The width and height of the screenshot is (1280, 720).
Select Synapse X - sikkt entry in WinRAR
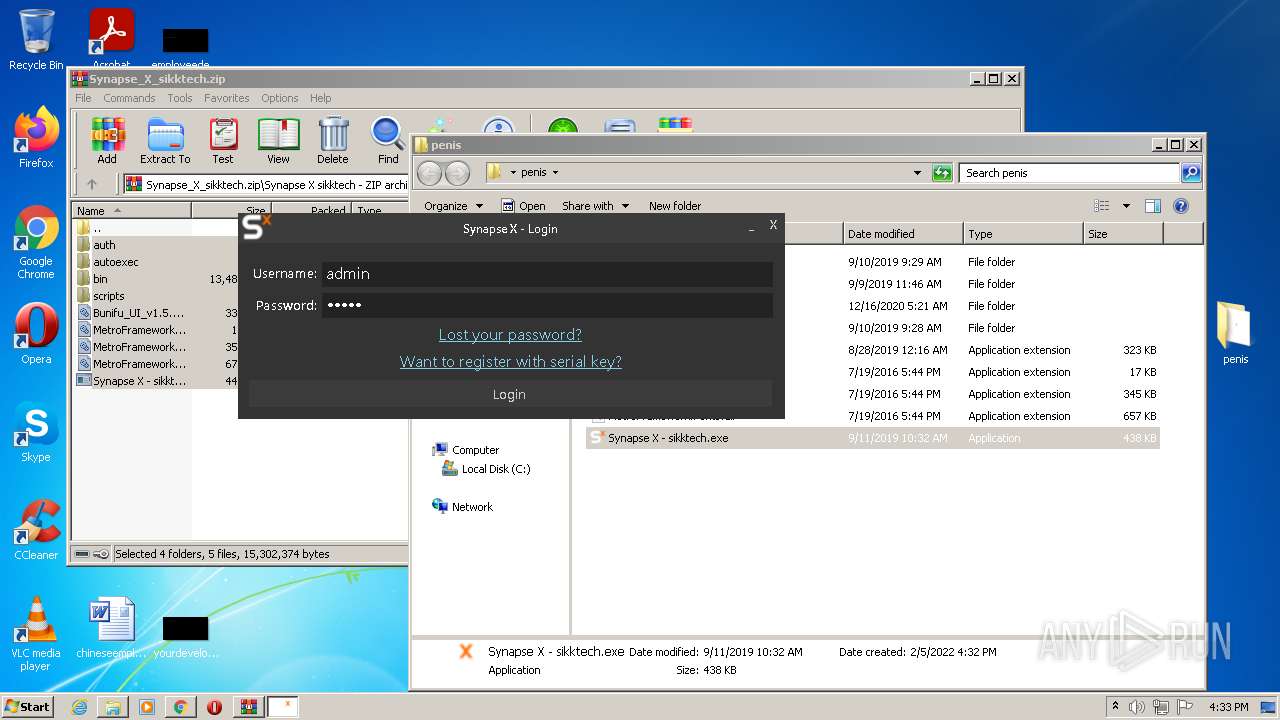(x=138, y=381)
